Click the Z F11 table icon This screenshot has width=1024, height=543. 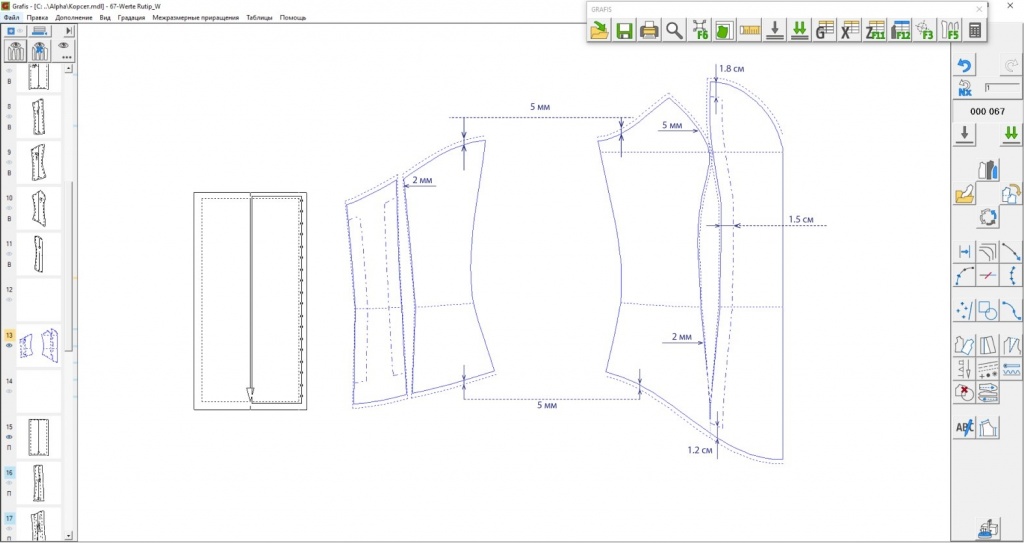pyautogui.click(x=875, y=31)
